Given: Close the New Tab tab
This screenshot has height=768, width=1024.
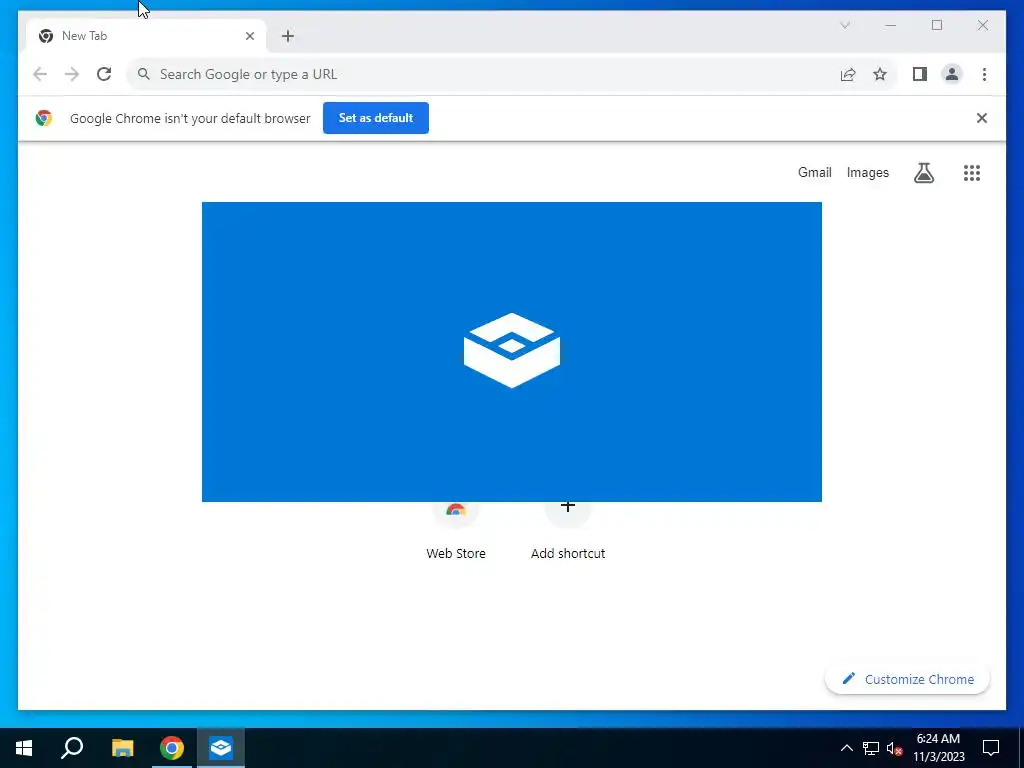Looking at the screenshot, I should pyautogui.click(x=249, y=36).
